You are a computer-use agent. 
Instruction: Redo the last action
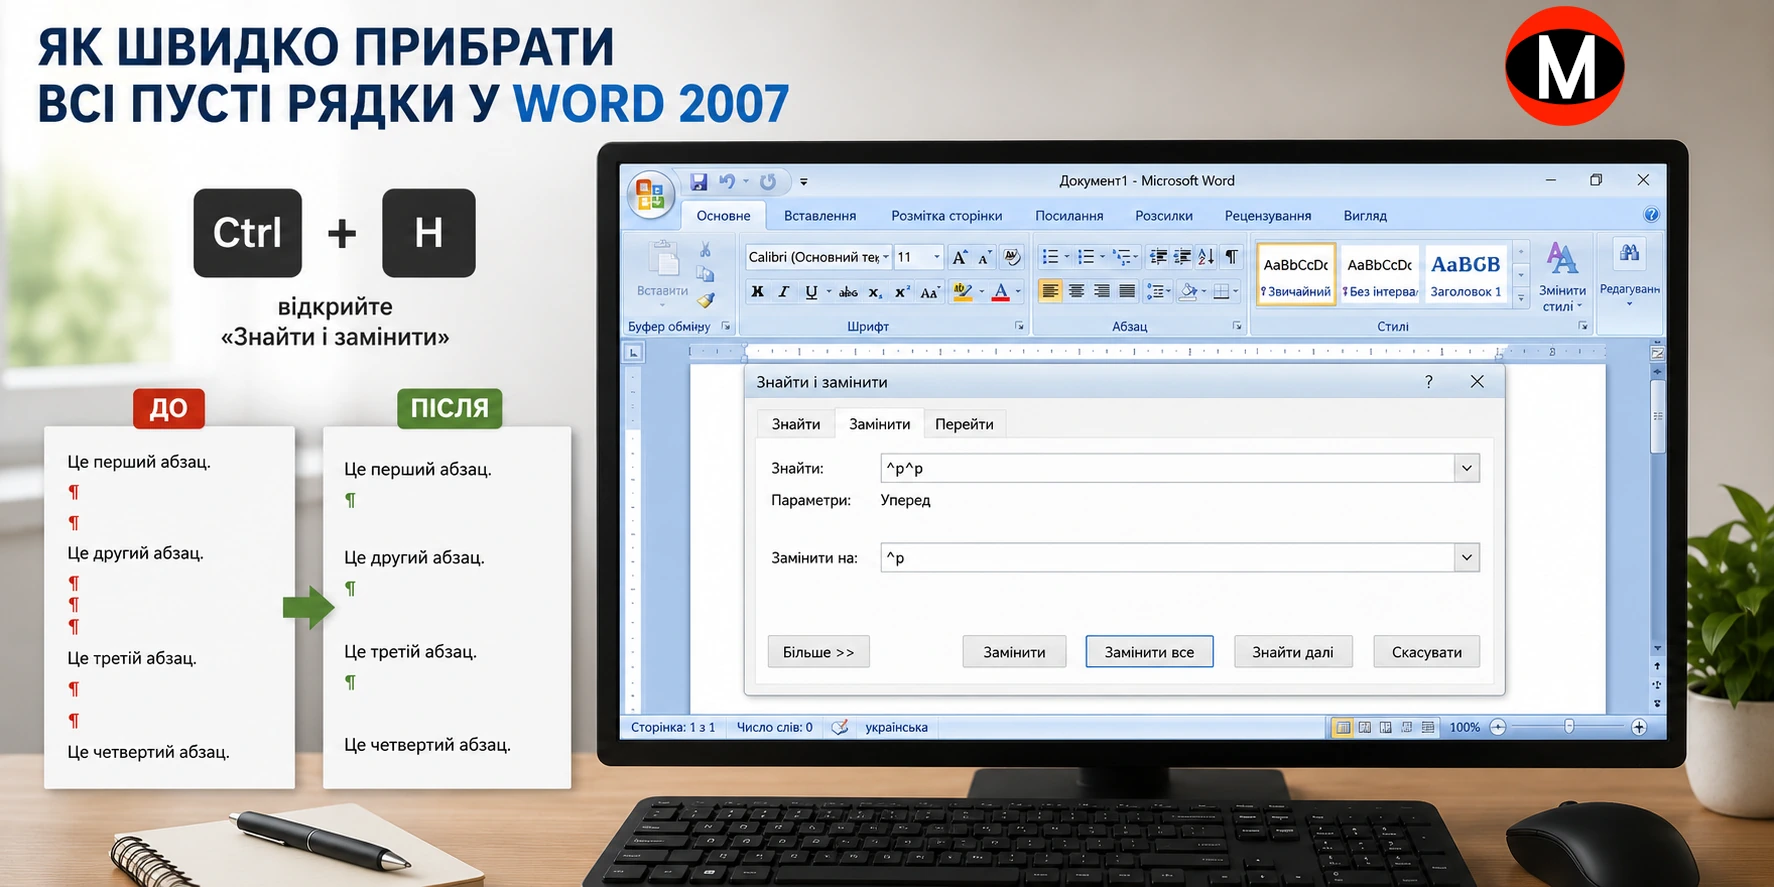coord(768,182)
